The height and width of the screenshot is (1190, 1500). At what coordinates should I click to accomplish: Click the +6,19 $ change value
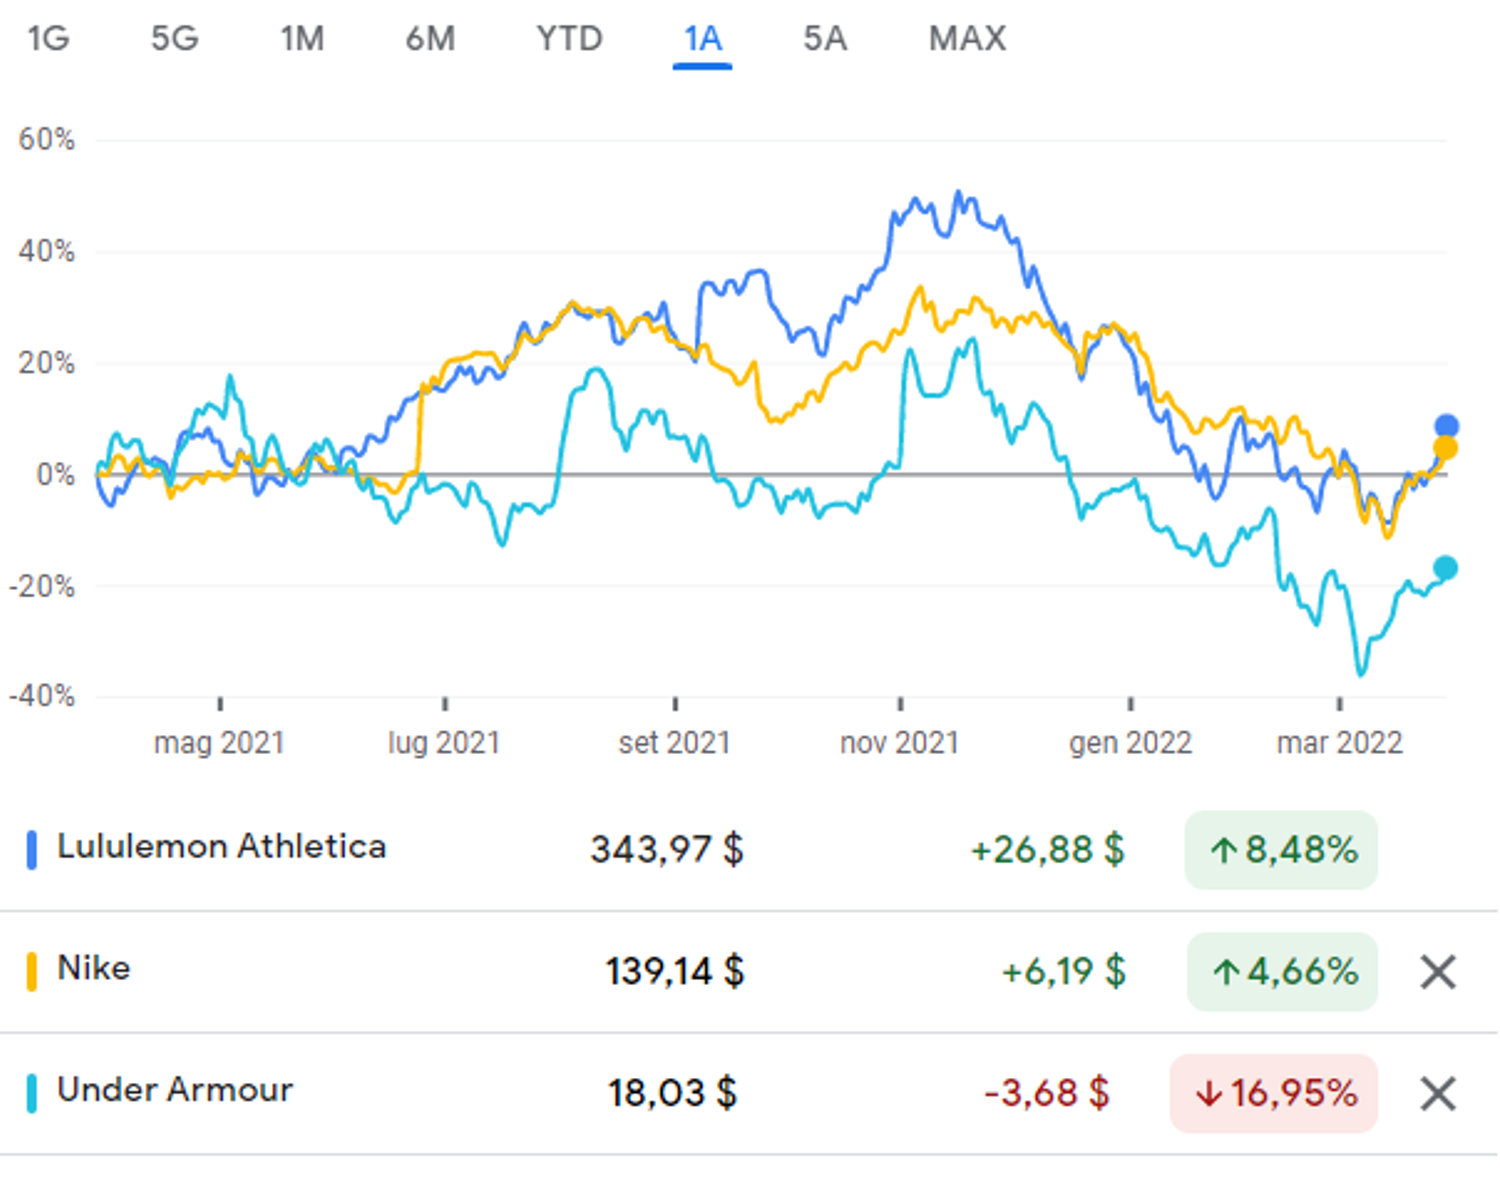(1063, 971)
